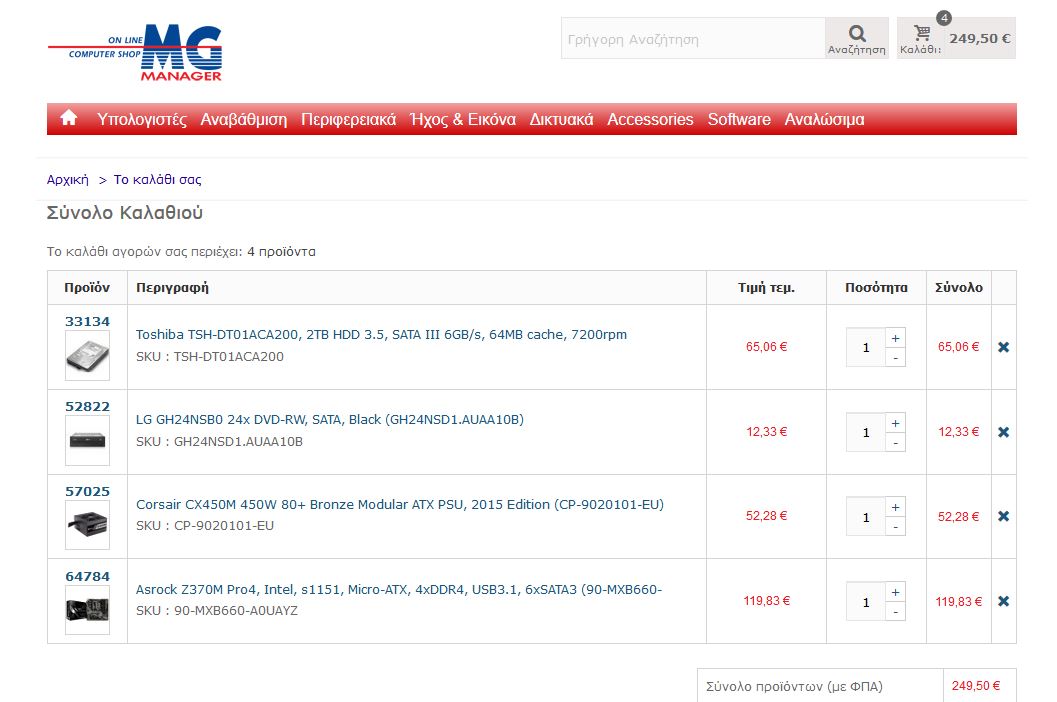
Task: Click the Περιγραφή column header
Action: [173, 287]
